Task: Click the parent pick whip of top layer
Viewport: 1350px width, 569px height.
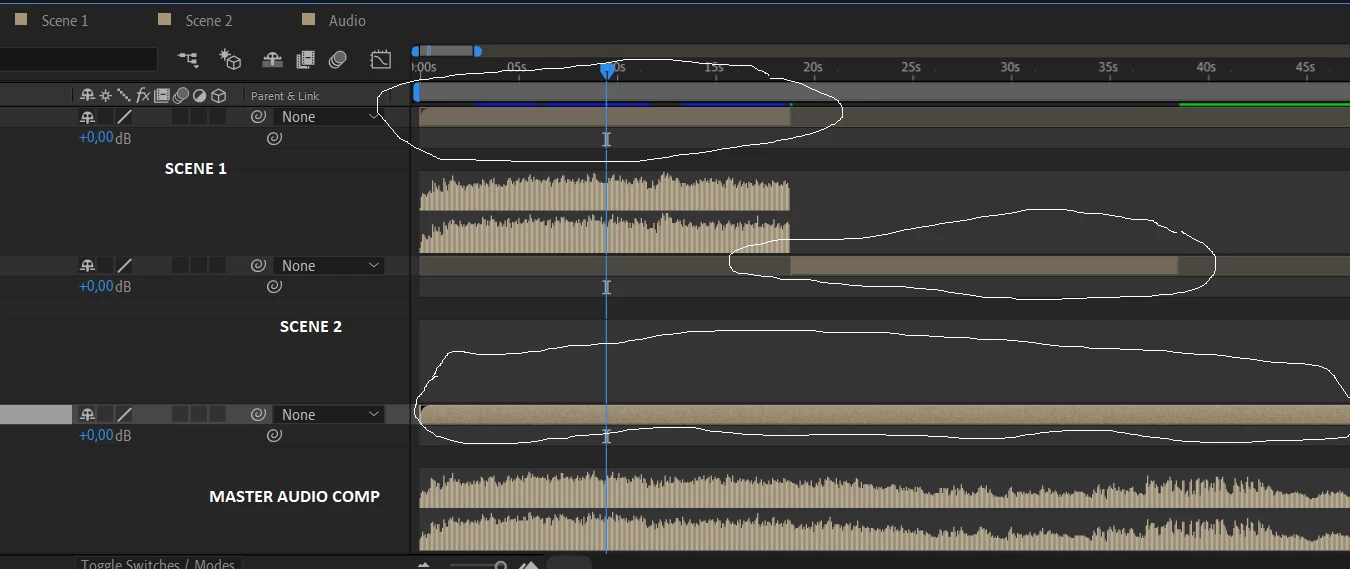Action: [258, 116]
